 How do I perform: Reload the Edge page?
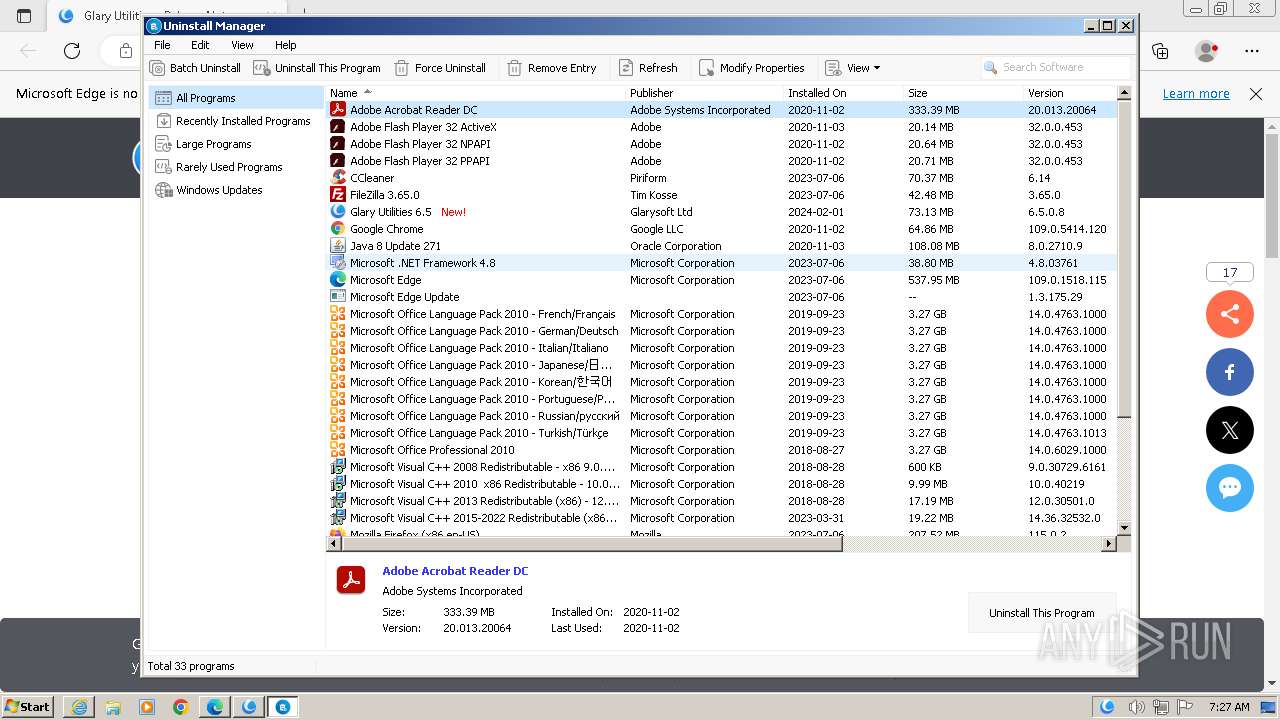(x=72, y=50)
